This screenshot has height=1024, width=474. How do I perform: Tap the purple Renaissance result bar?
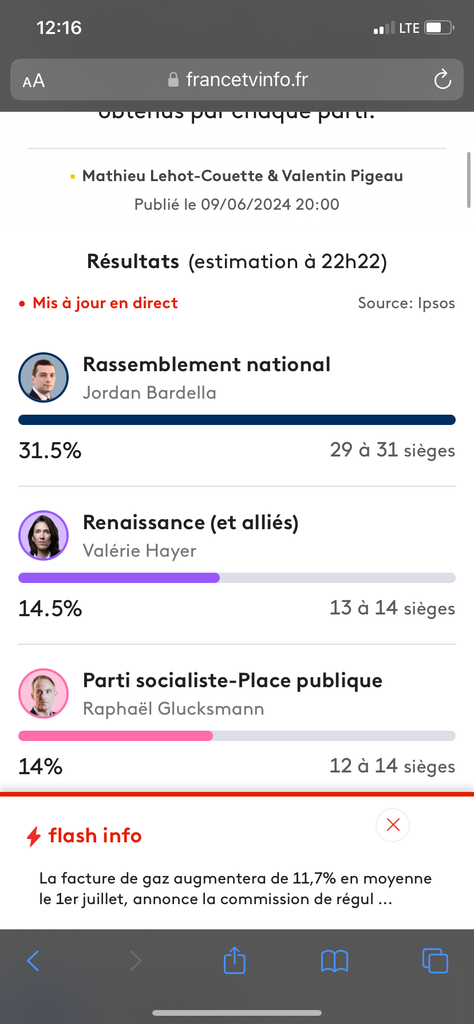point(237,578)
